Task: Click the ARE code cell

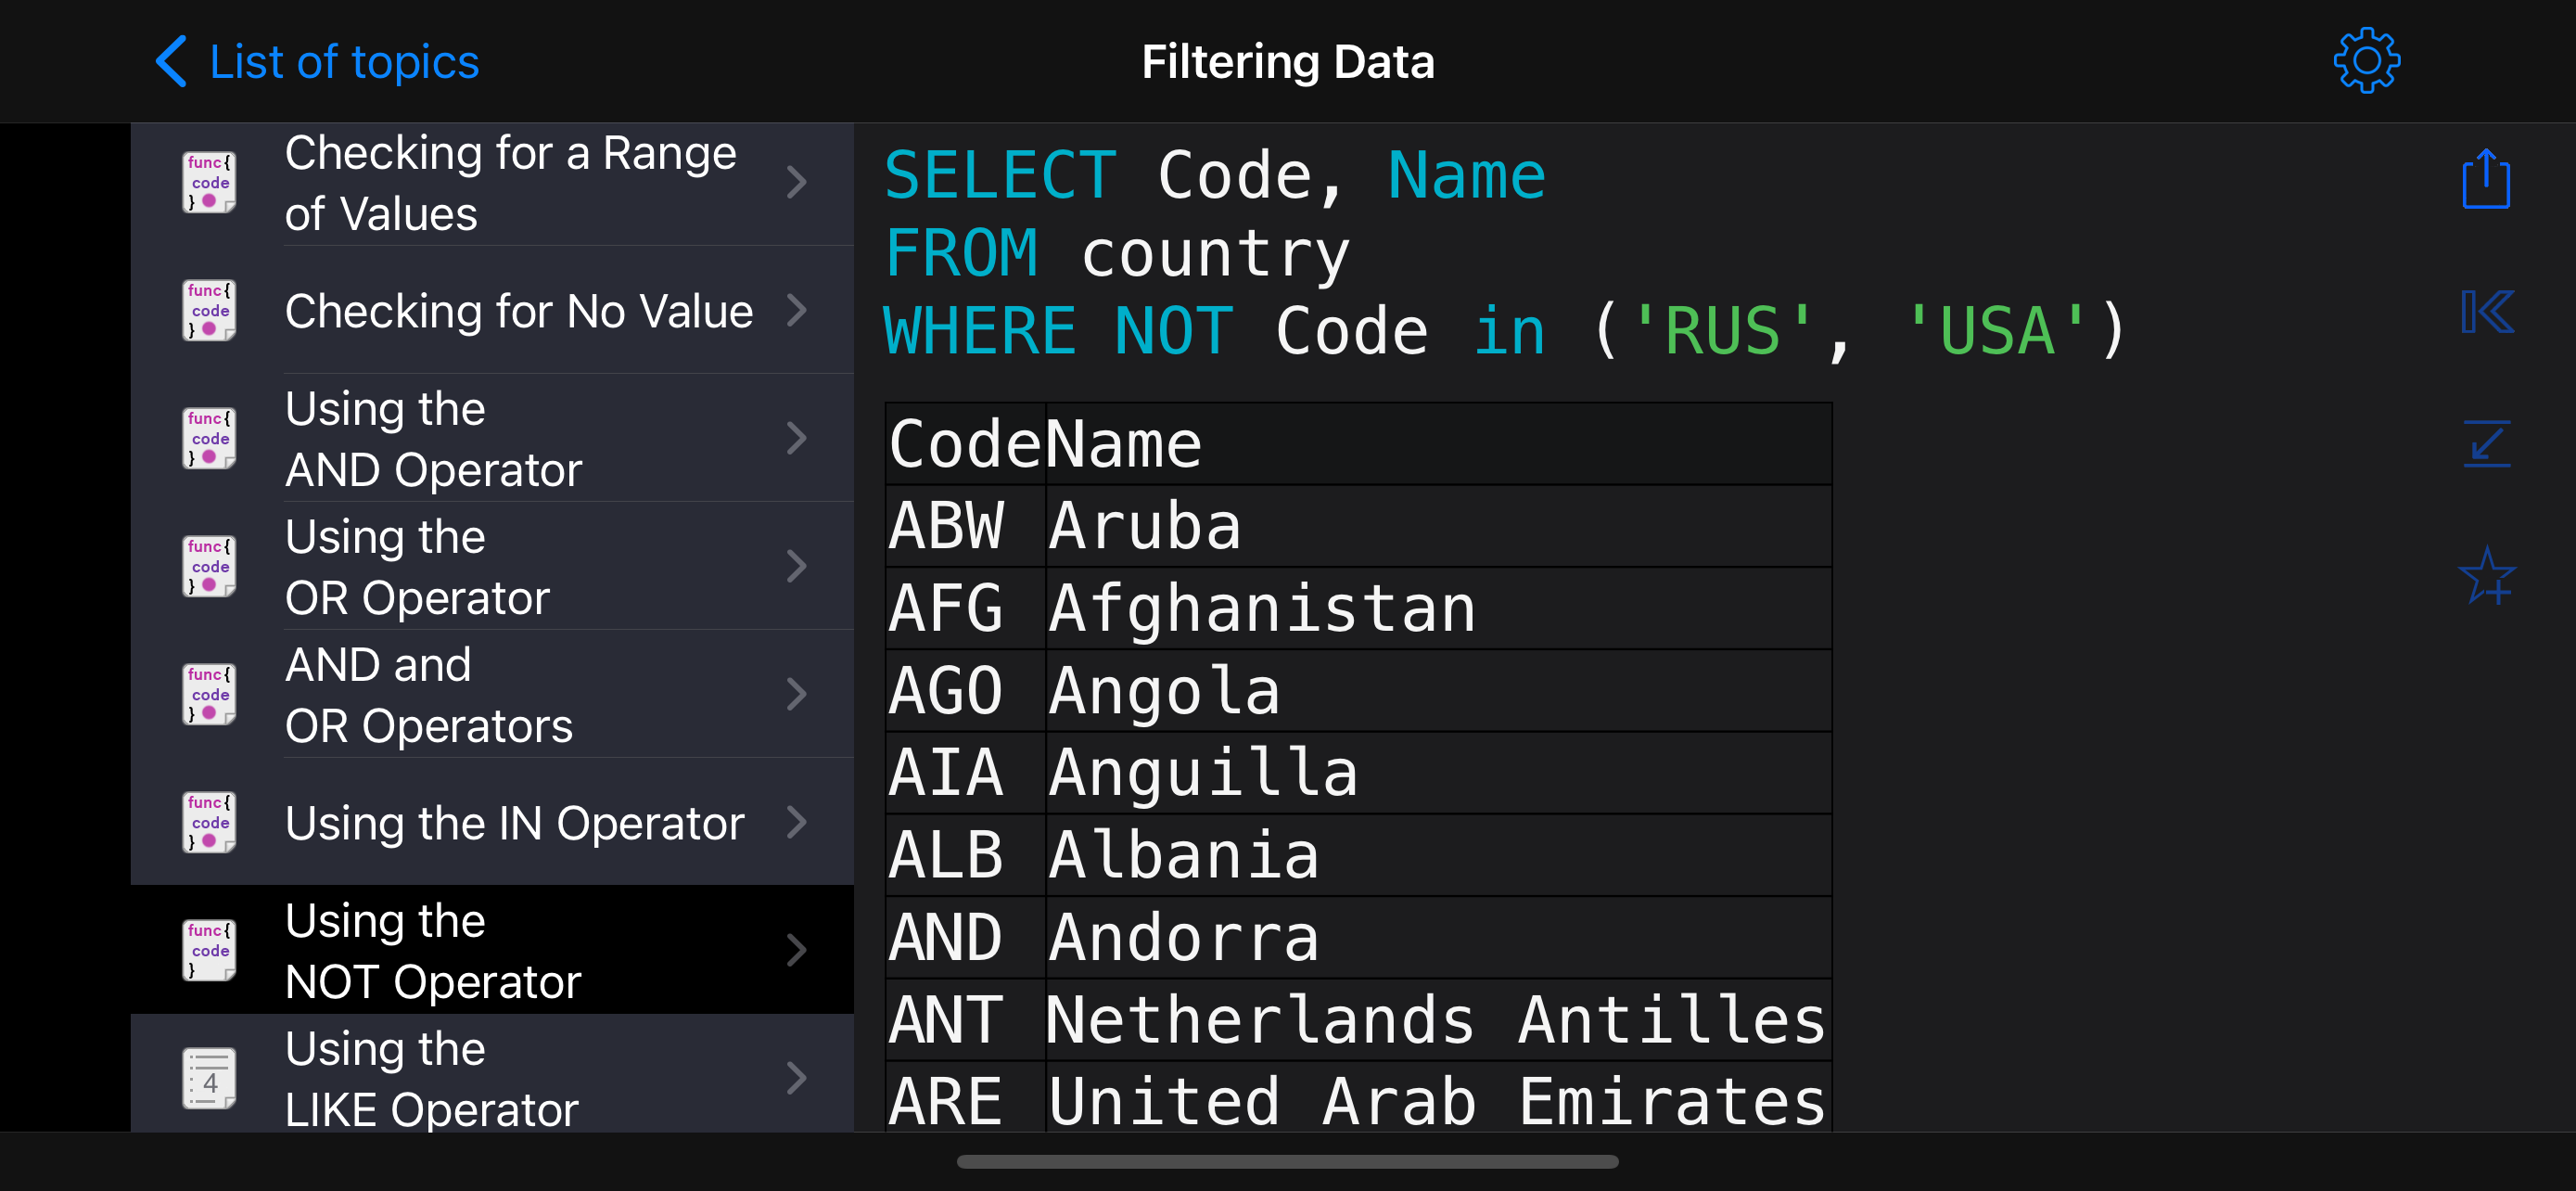Action: point(966,1097)
